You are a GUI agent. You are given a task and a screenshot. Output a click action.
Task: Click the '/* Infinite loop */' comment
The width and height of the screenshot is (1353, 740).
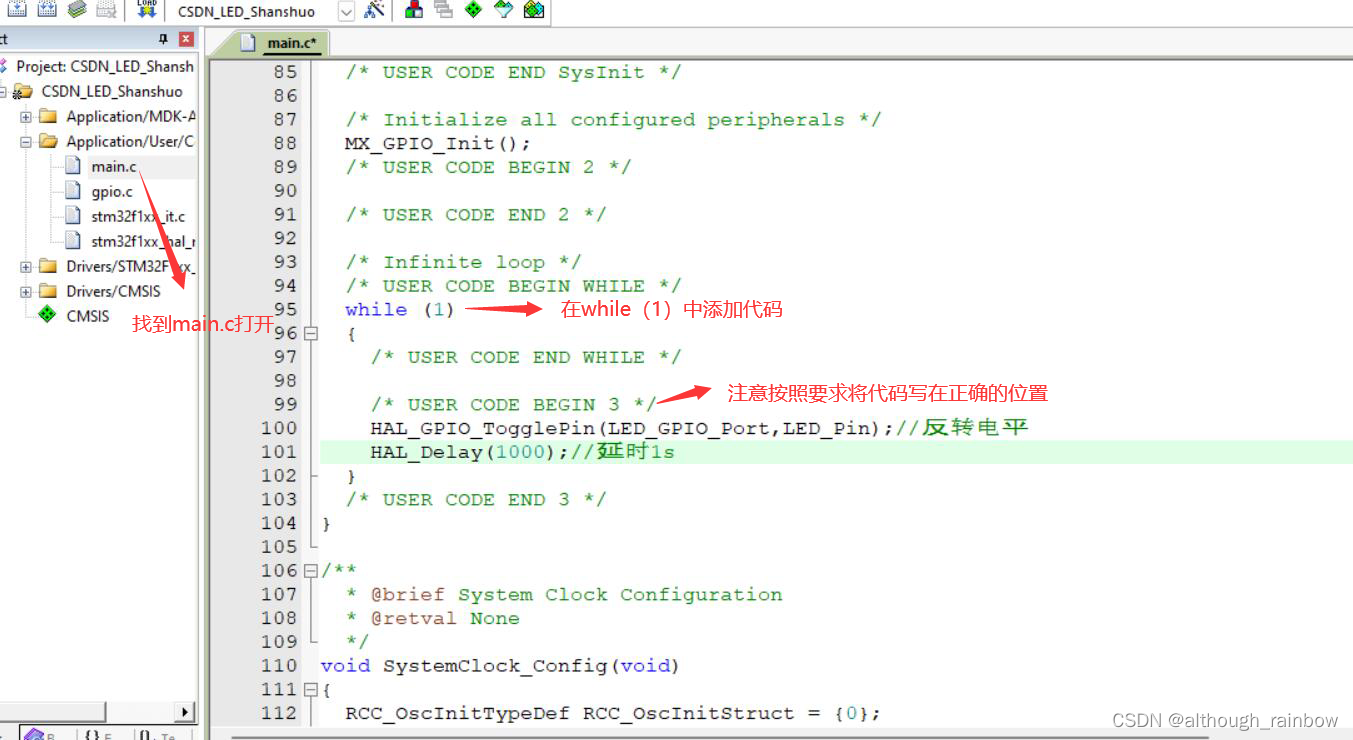[x=463, y=262]
